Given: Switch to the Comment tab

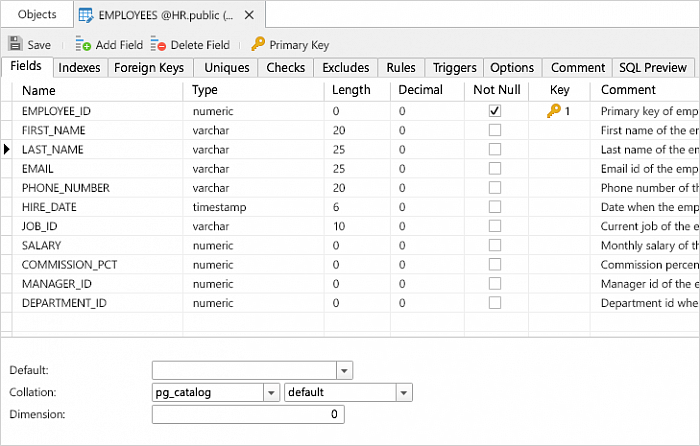Looking at the screenshot, I should (578, 68).
